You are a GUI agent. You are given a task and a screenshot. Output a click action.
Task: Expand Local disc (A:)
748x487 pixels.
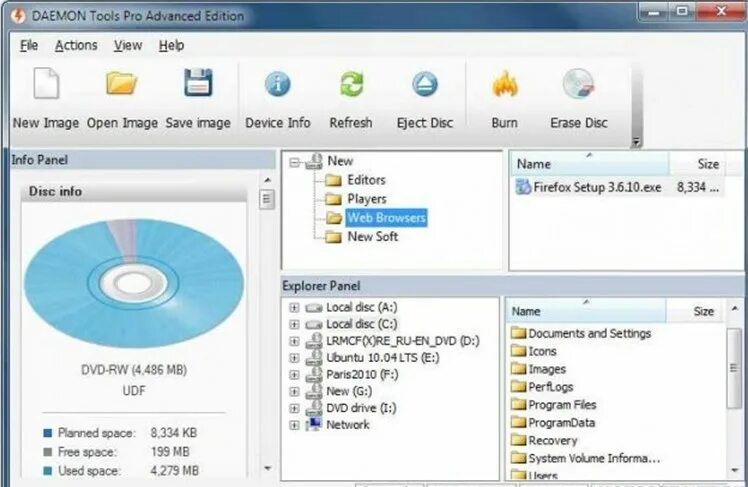pos(294,308)
